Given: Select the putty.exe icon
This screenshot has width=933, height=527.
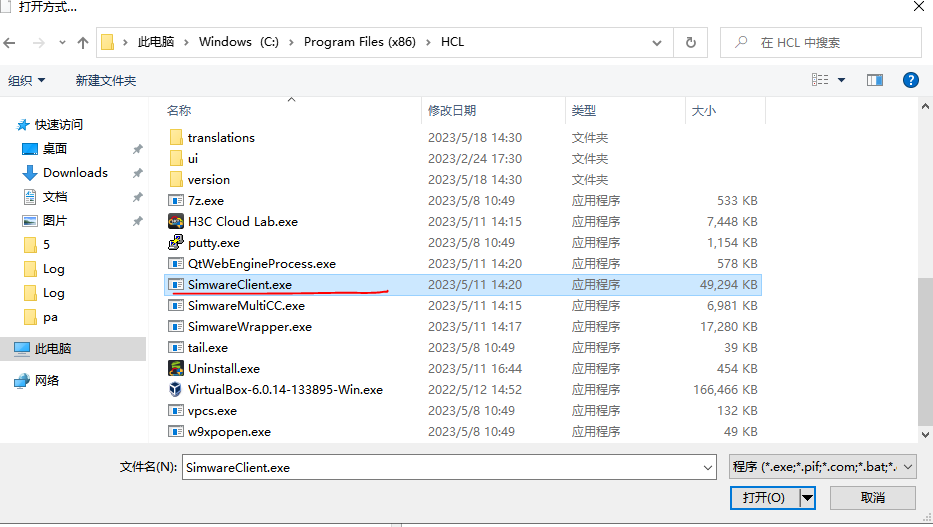Looking at the screenshot, I should click(176, 242).
